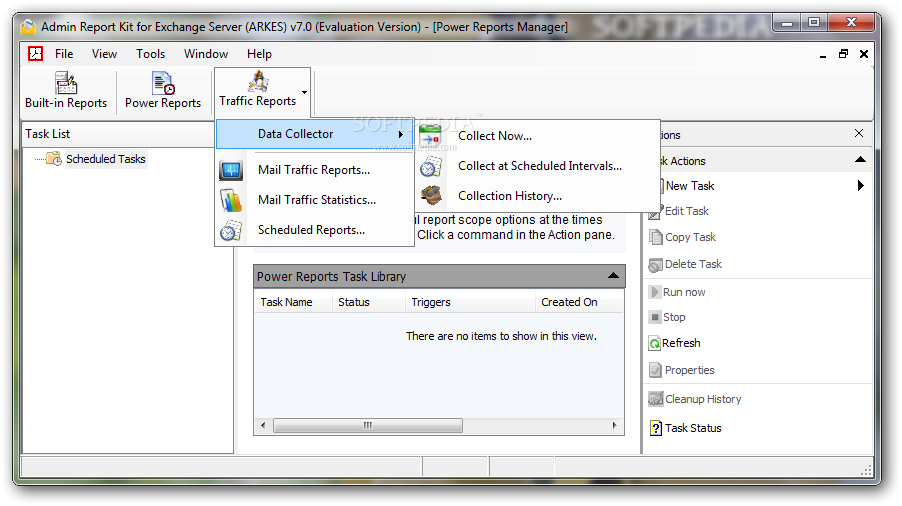Open the View menu

(104, 54)
